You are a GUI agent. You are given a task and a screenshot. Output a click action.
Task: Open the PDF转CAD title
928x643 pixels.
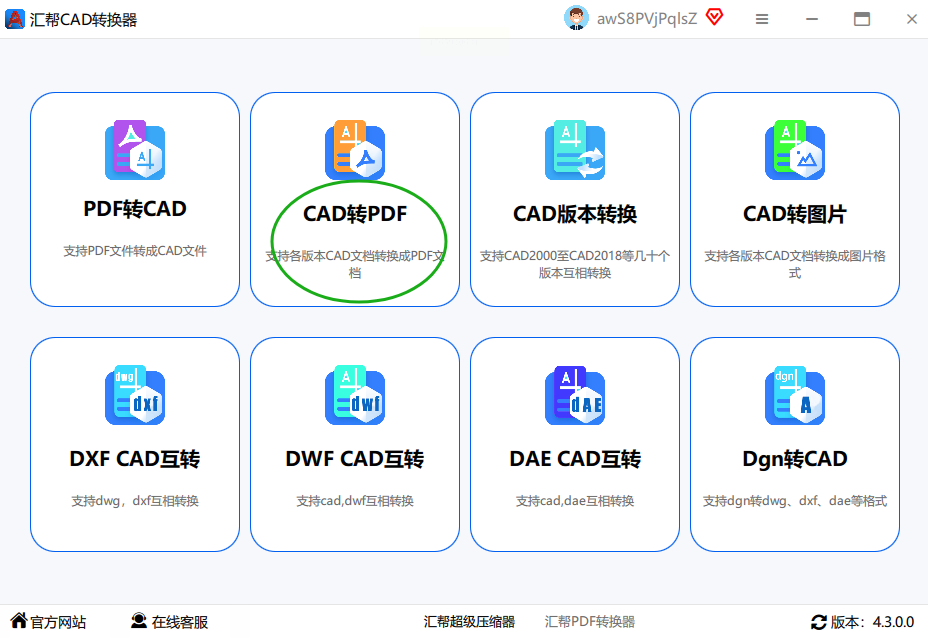[x=135, y=209]
